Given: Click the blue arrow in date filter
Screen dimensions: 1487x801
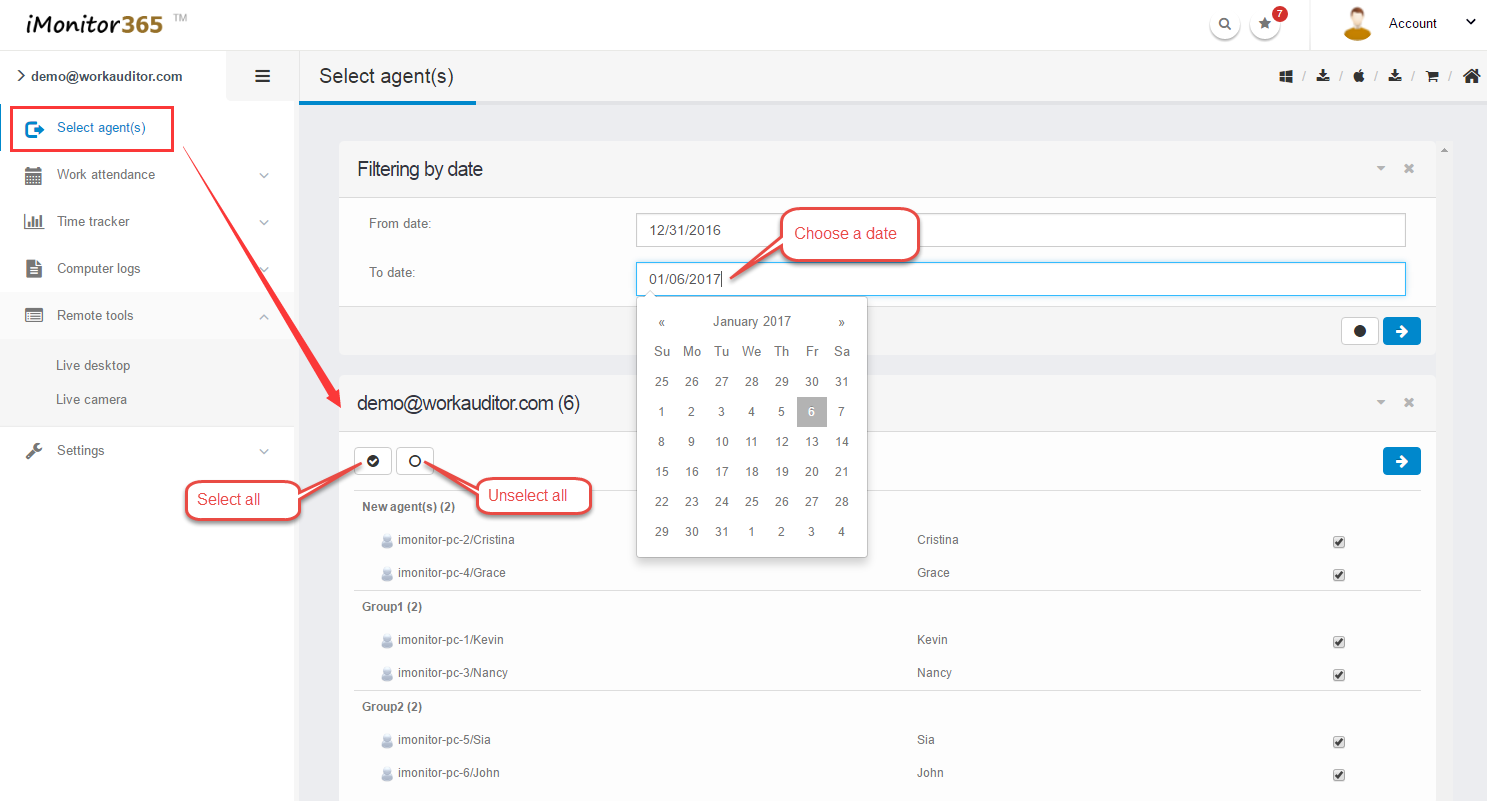Looking at the screenshot, I should [x=1402, y=331].
